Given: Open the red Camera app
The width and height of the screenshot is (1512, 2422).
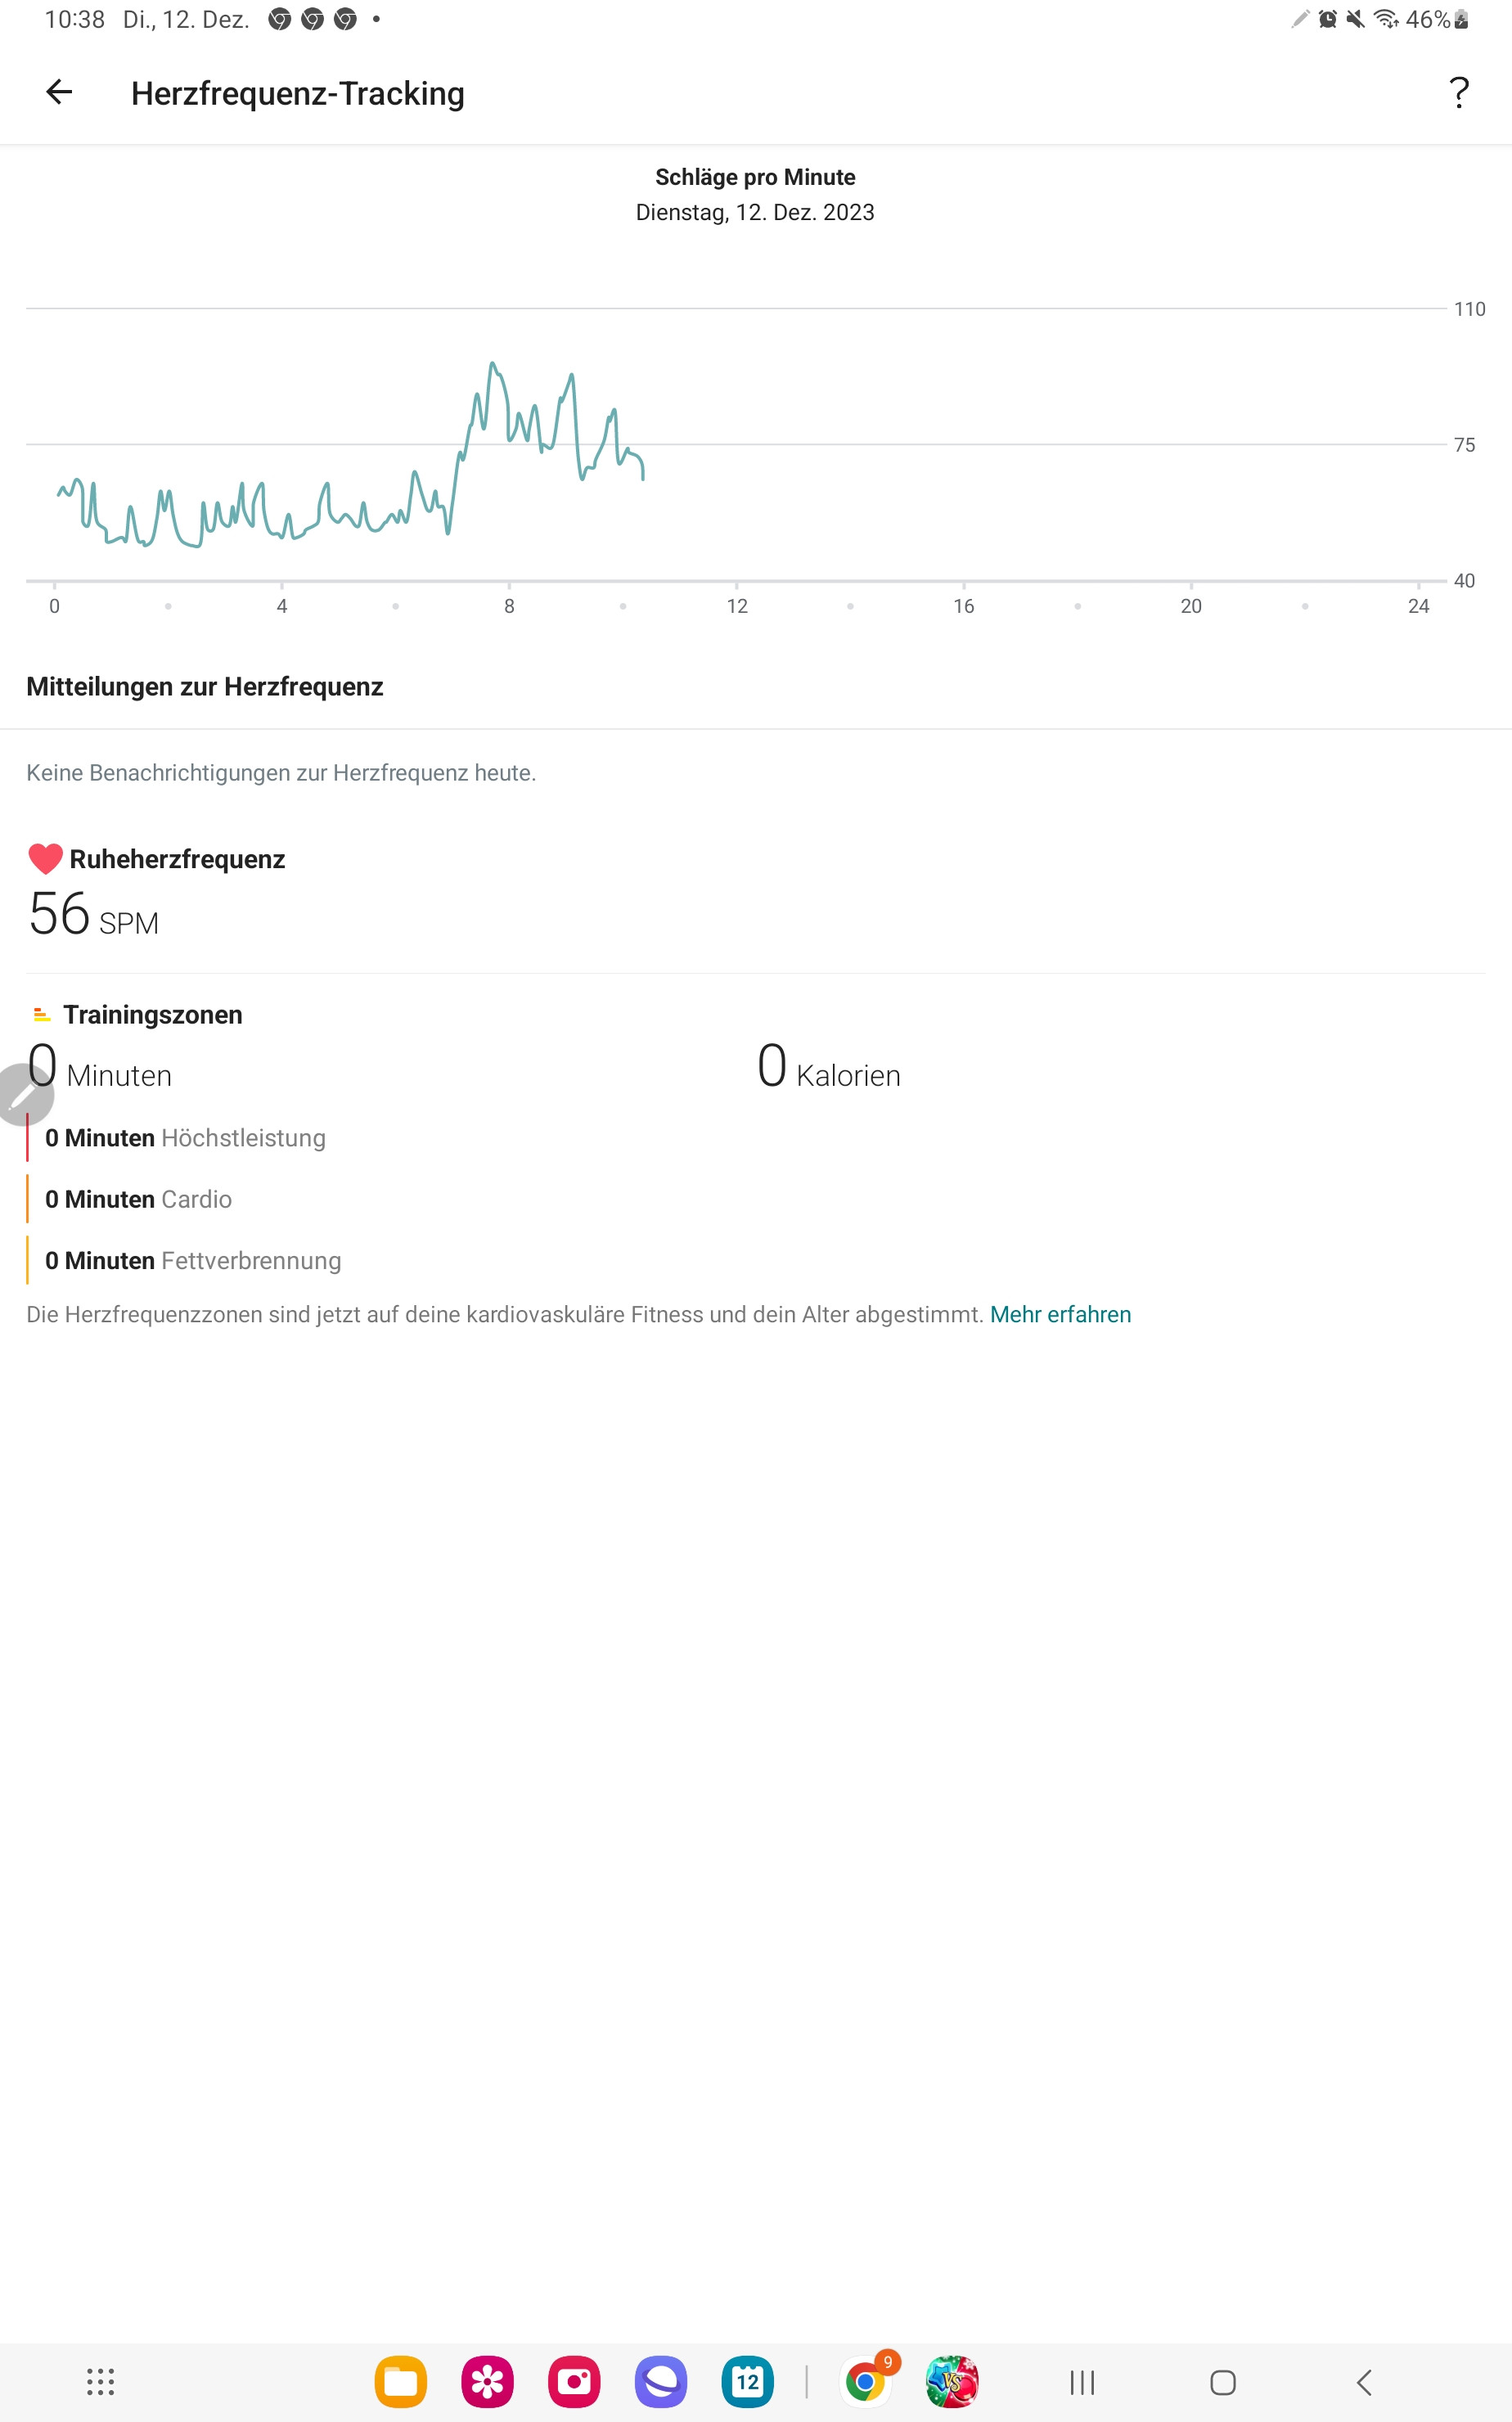Looking at the screenshot, I should [574, 2382].
